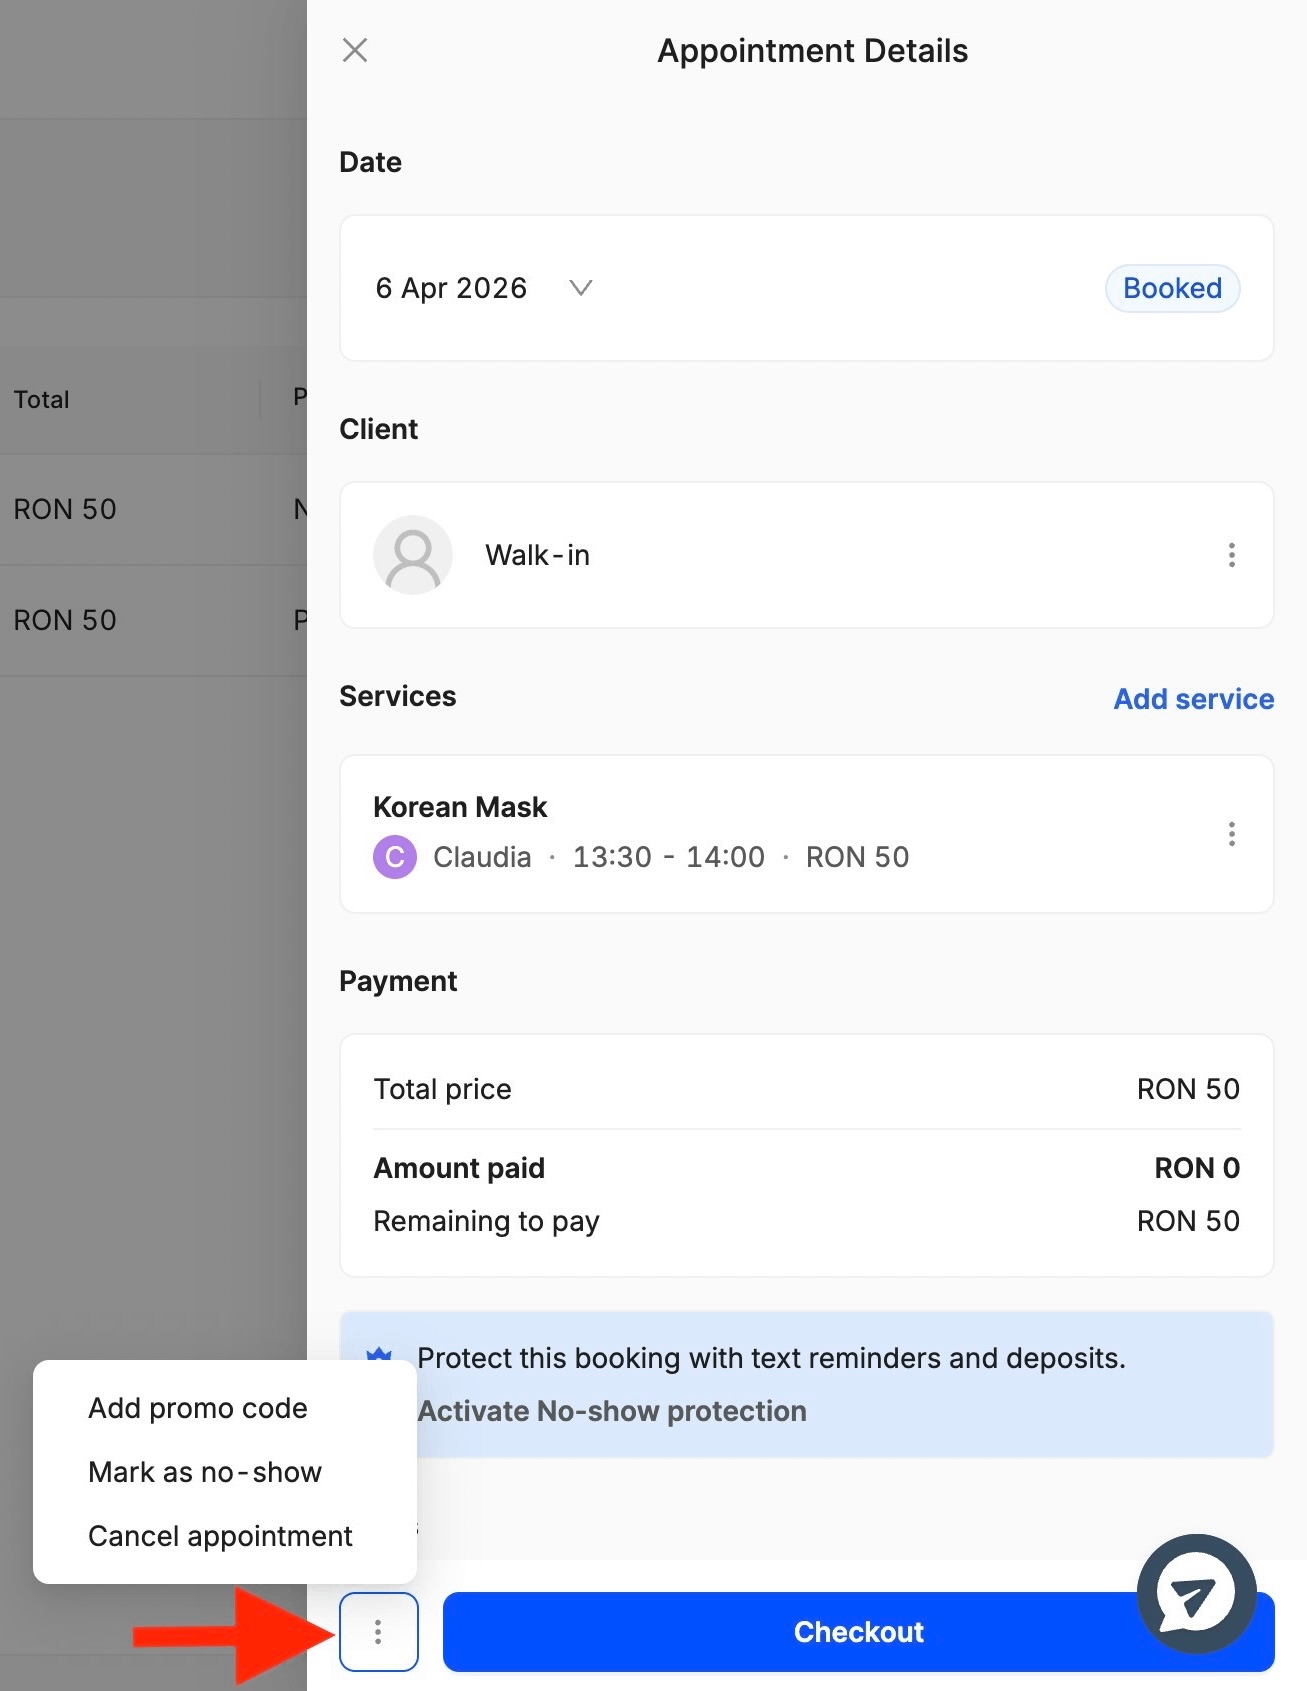Click the three-dot more actions button
Screen dimensions: 1307x1691
click(x=378, y=1632)
